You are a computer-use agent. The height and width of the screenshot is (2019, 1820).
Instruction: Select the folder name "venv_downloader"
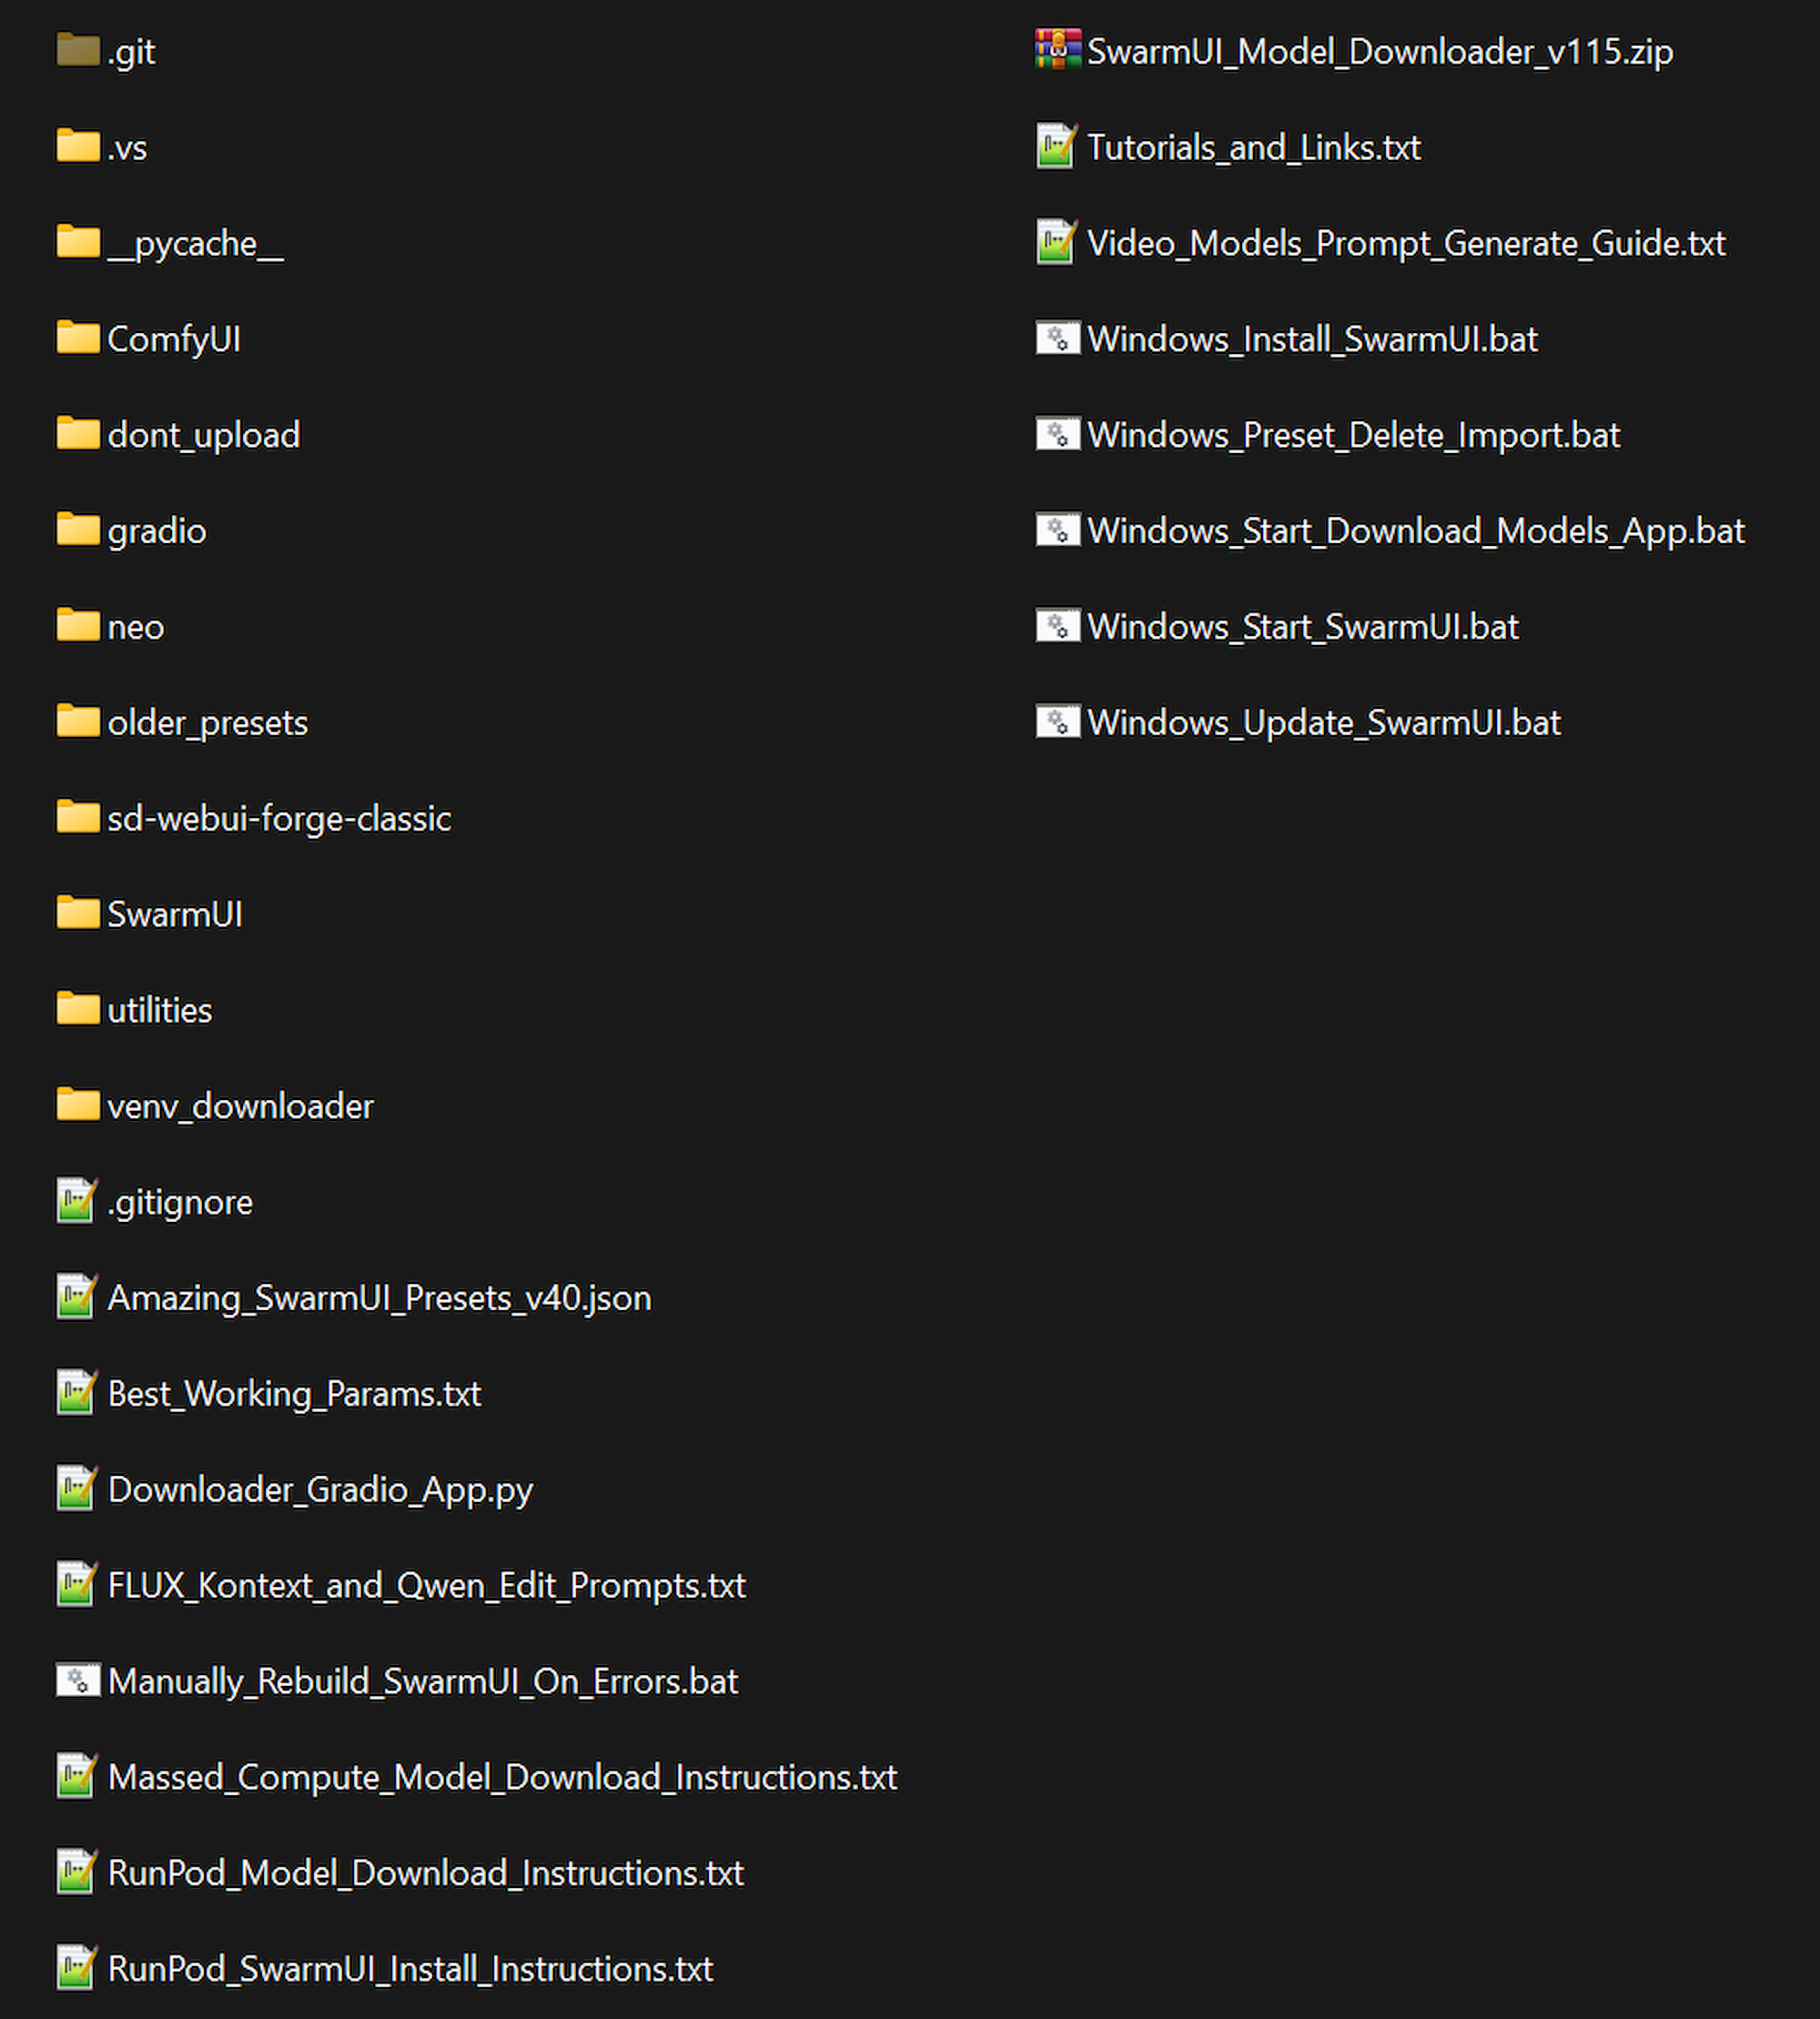click(241, 1107)
